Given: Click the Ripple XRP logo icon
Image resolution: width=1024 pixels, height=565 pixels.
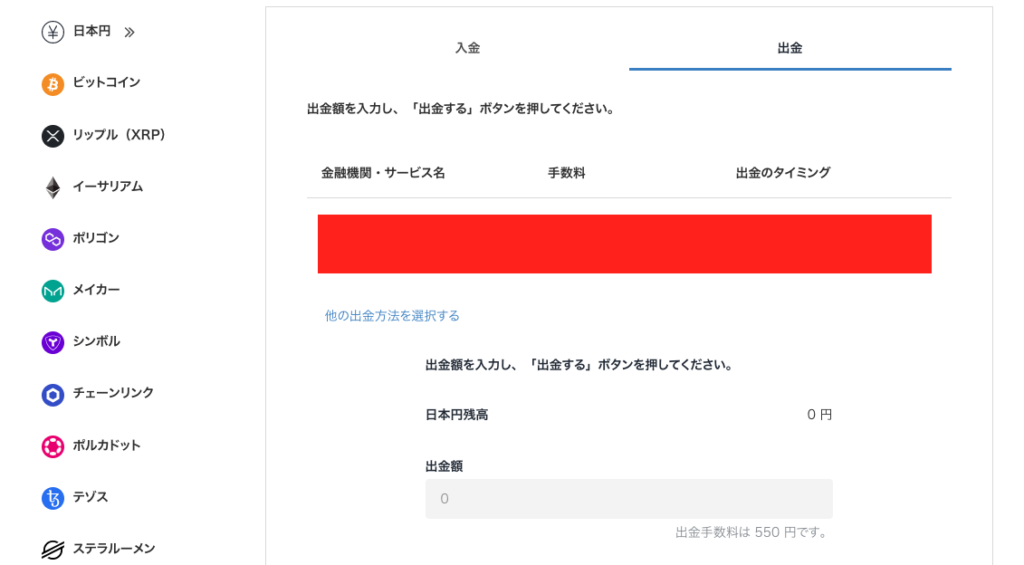Looking at the screenshot, I should point(53,136).
